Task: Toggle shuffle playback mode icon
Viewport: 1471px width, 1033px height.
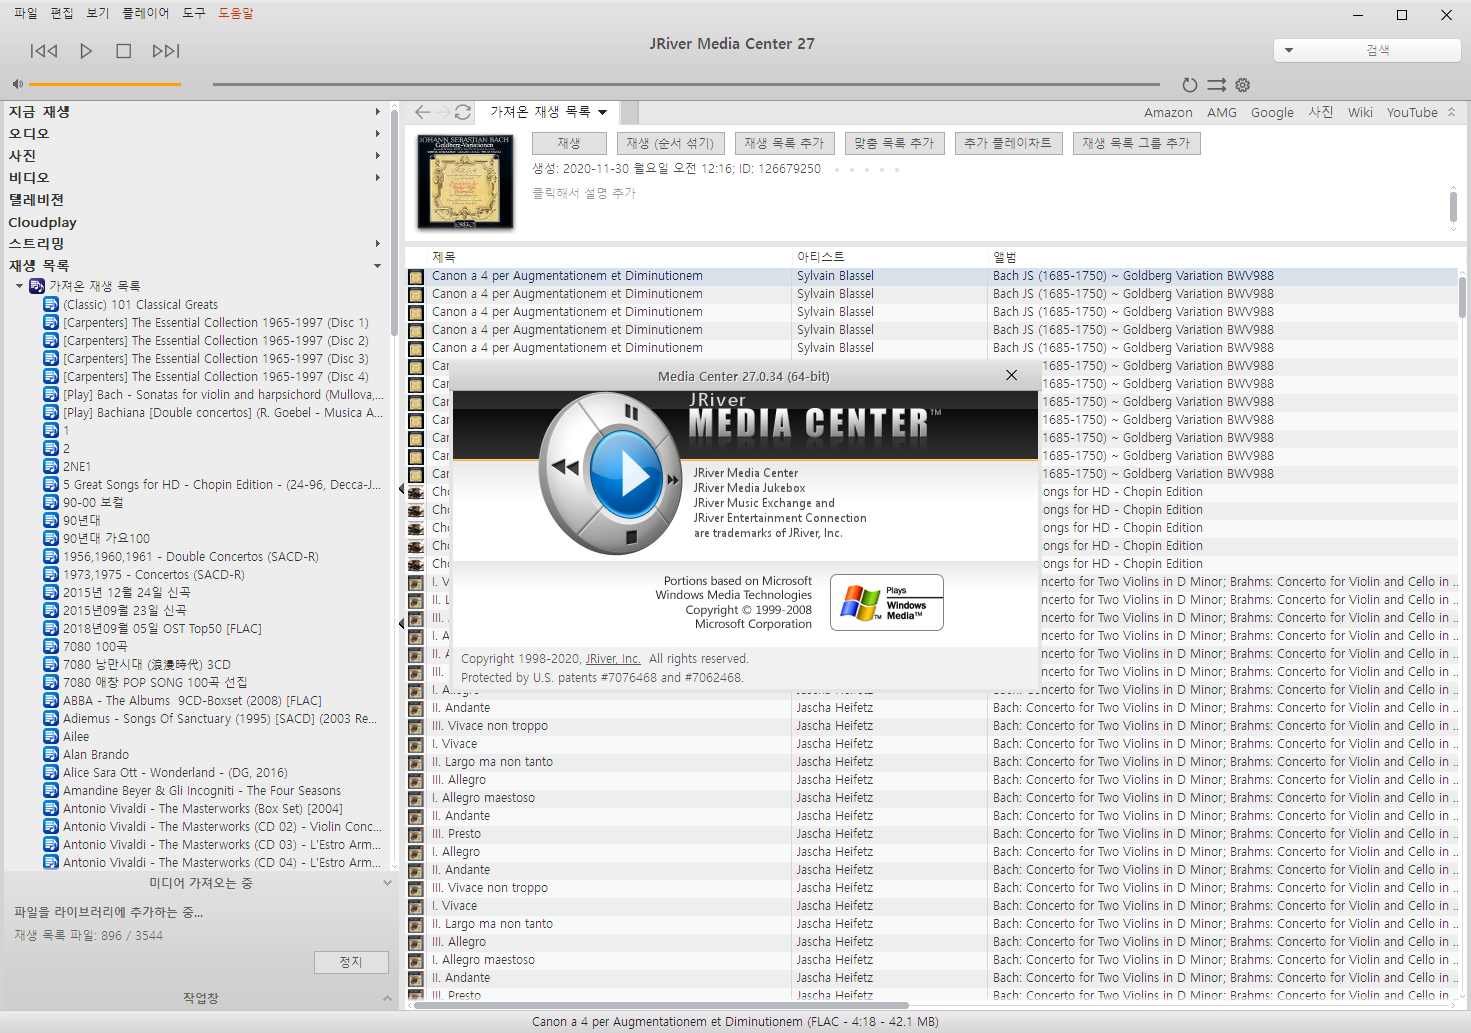Action: tap(1216, 85)
